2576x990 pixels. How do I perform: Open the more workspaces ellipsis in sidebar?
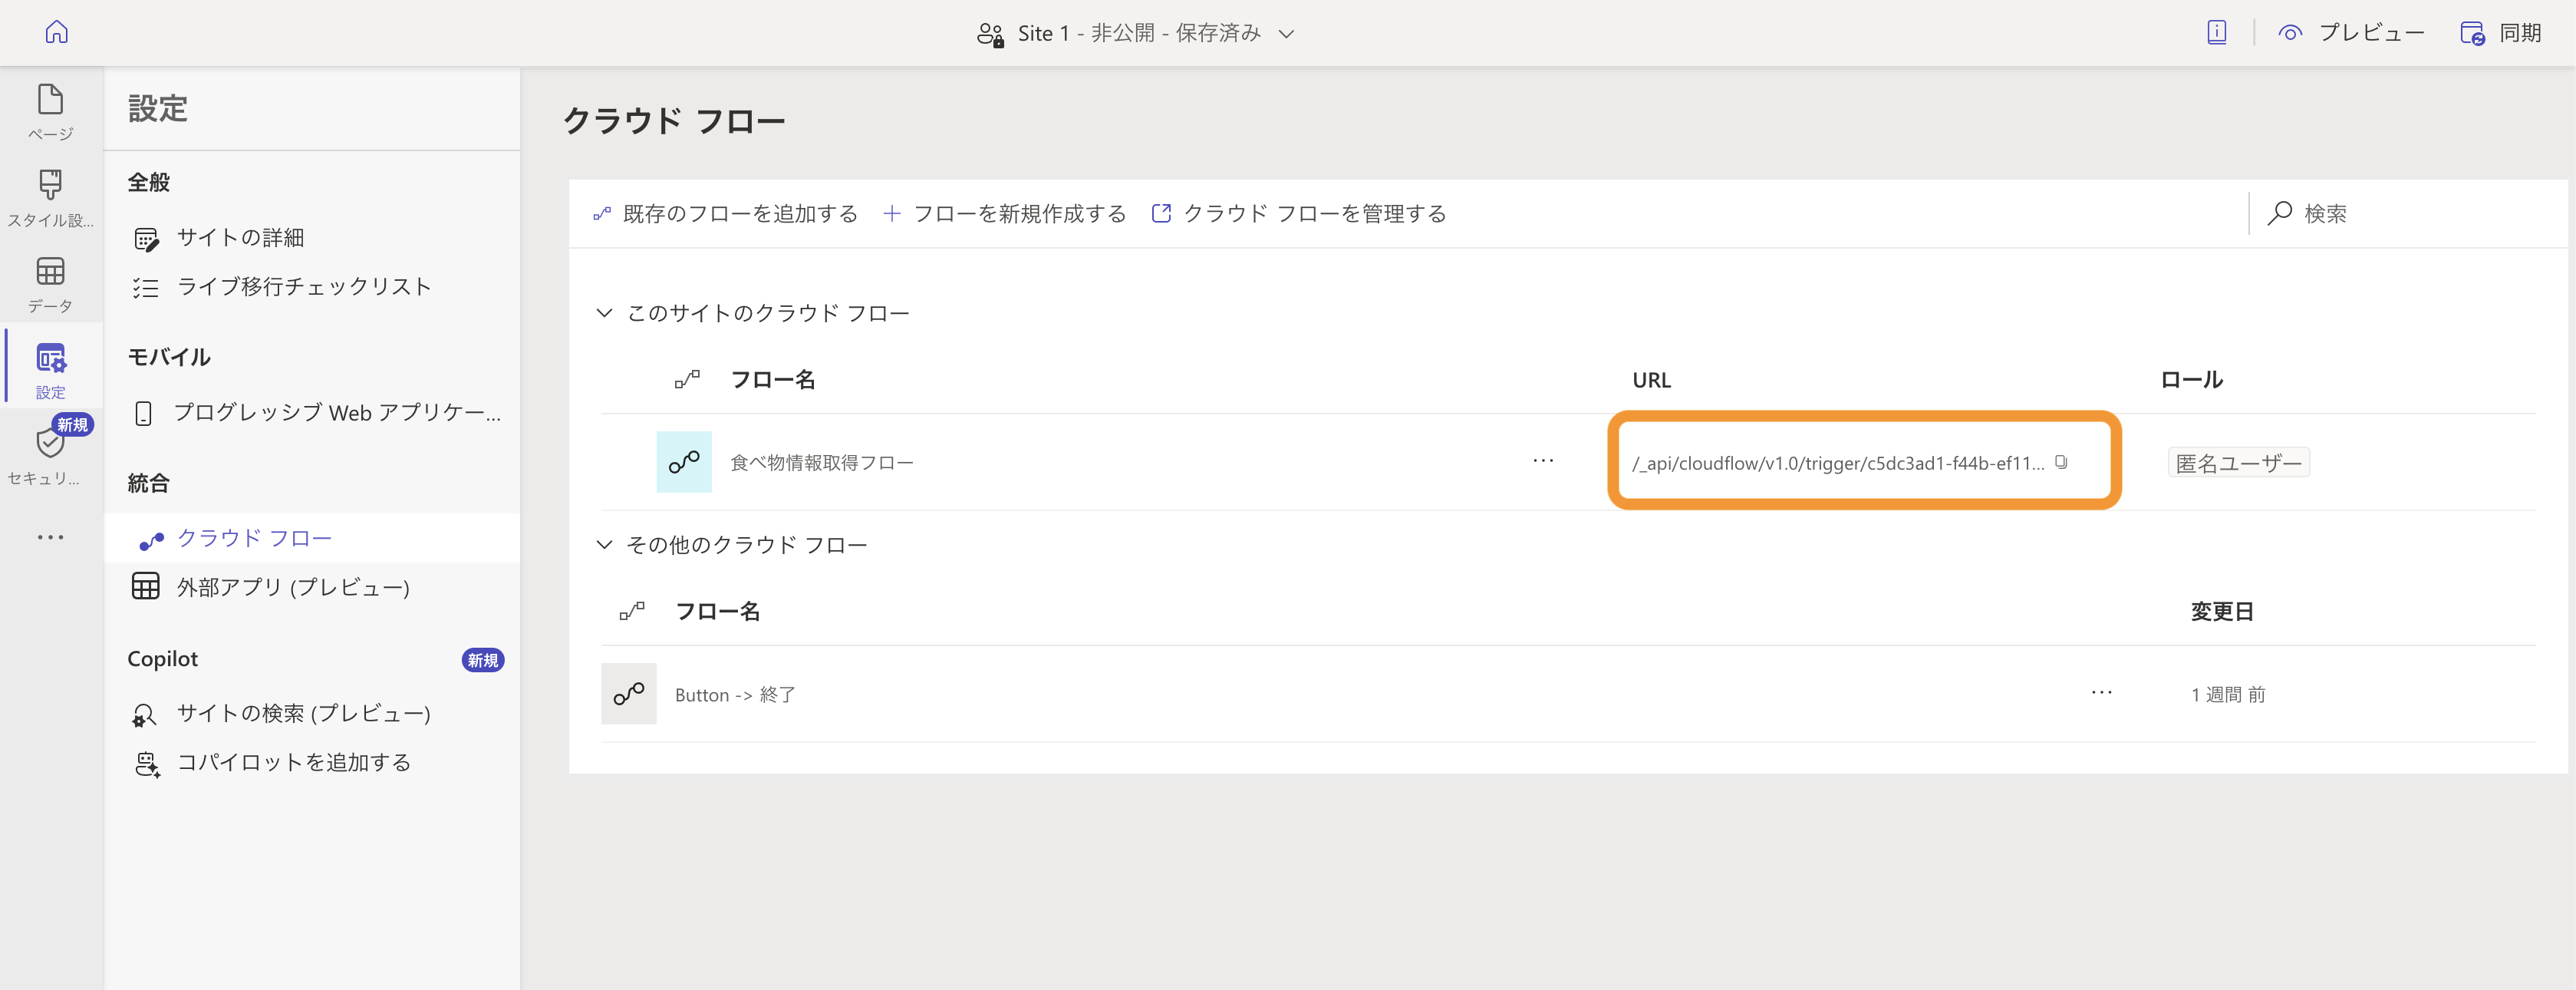click(50, 537)
